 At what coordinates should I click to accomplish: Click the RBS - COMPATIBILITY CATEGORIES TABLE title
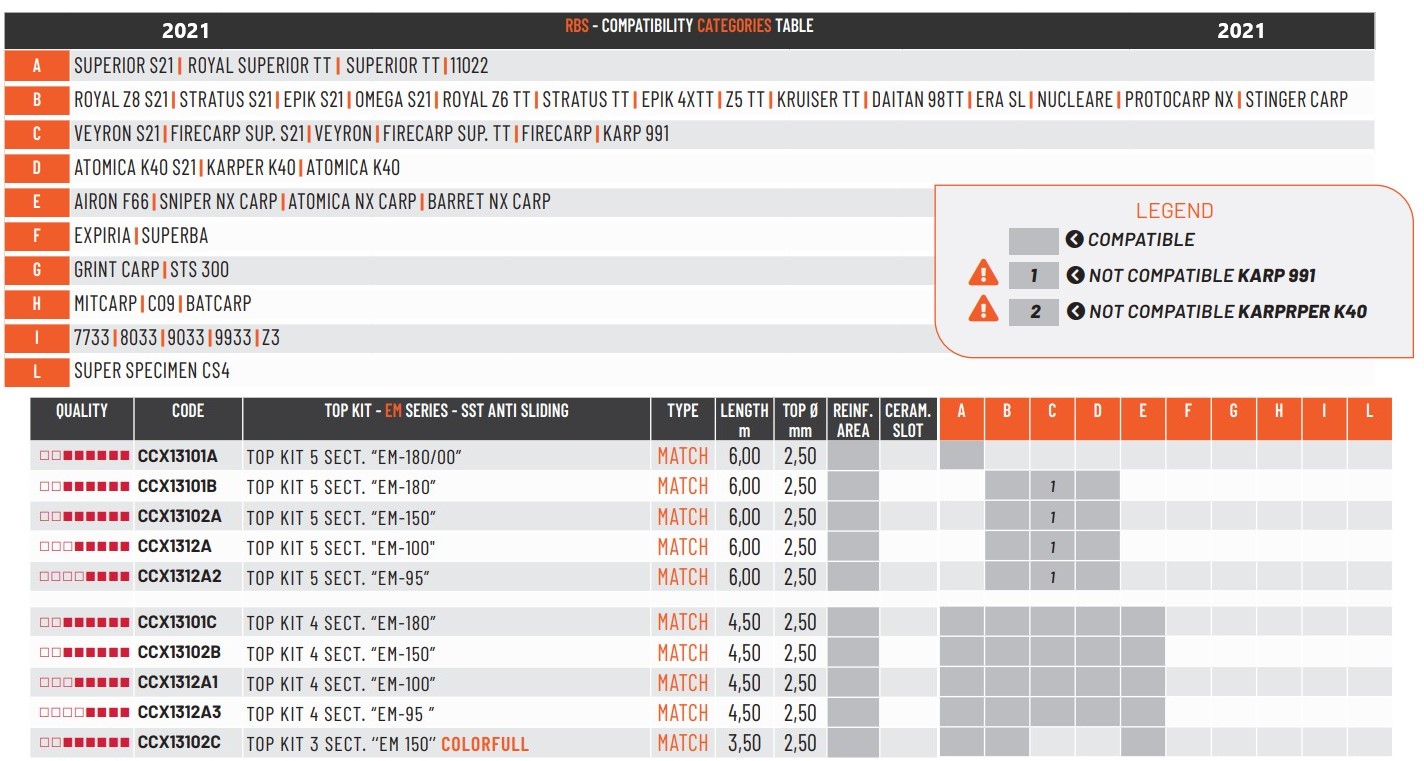[x=689, y=26]
